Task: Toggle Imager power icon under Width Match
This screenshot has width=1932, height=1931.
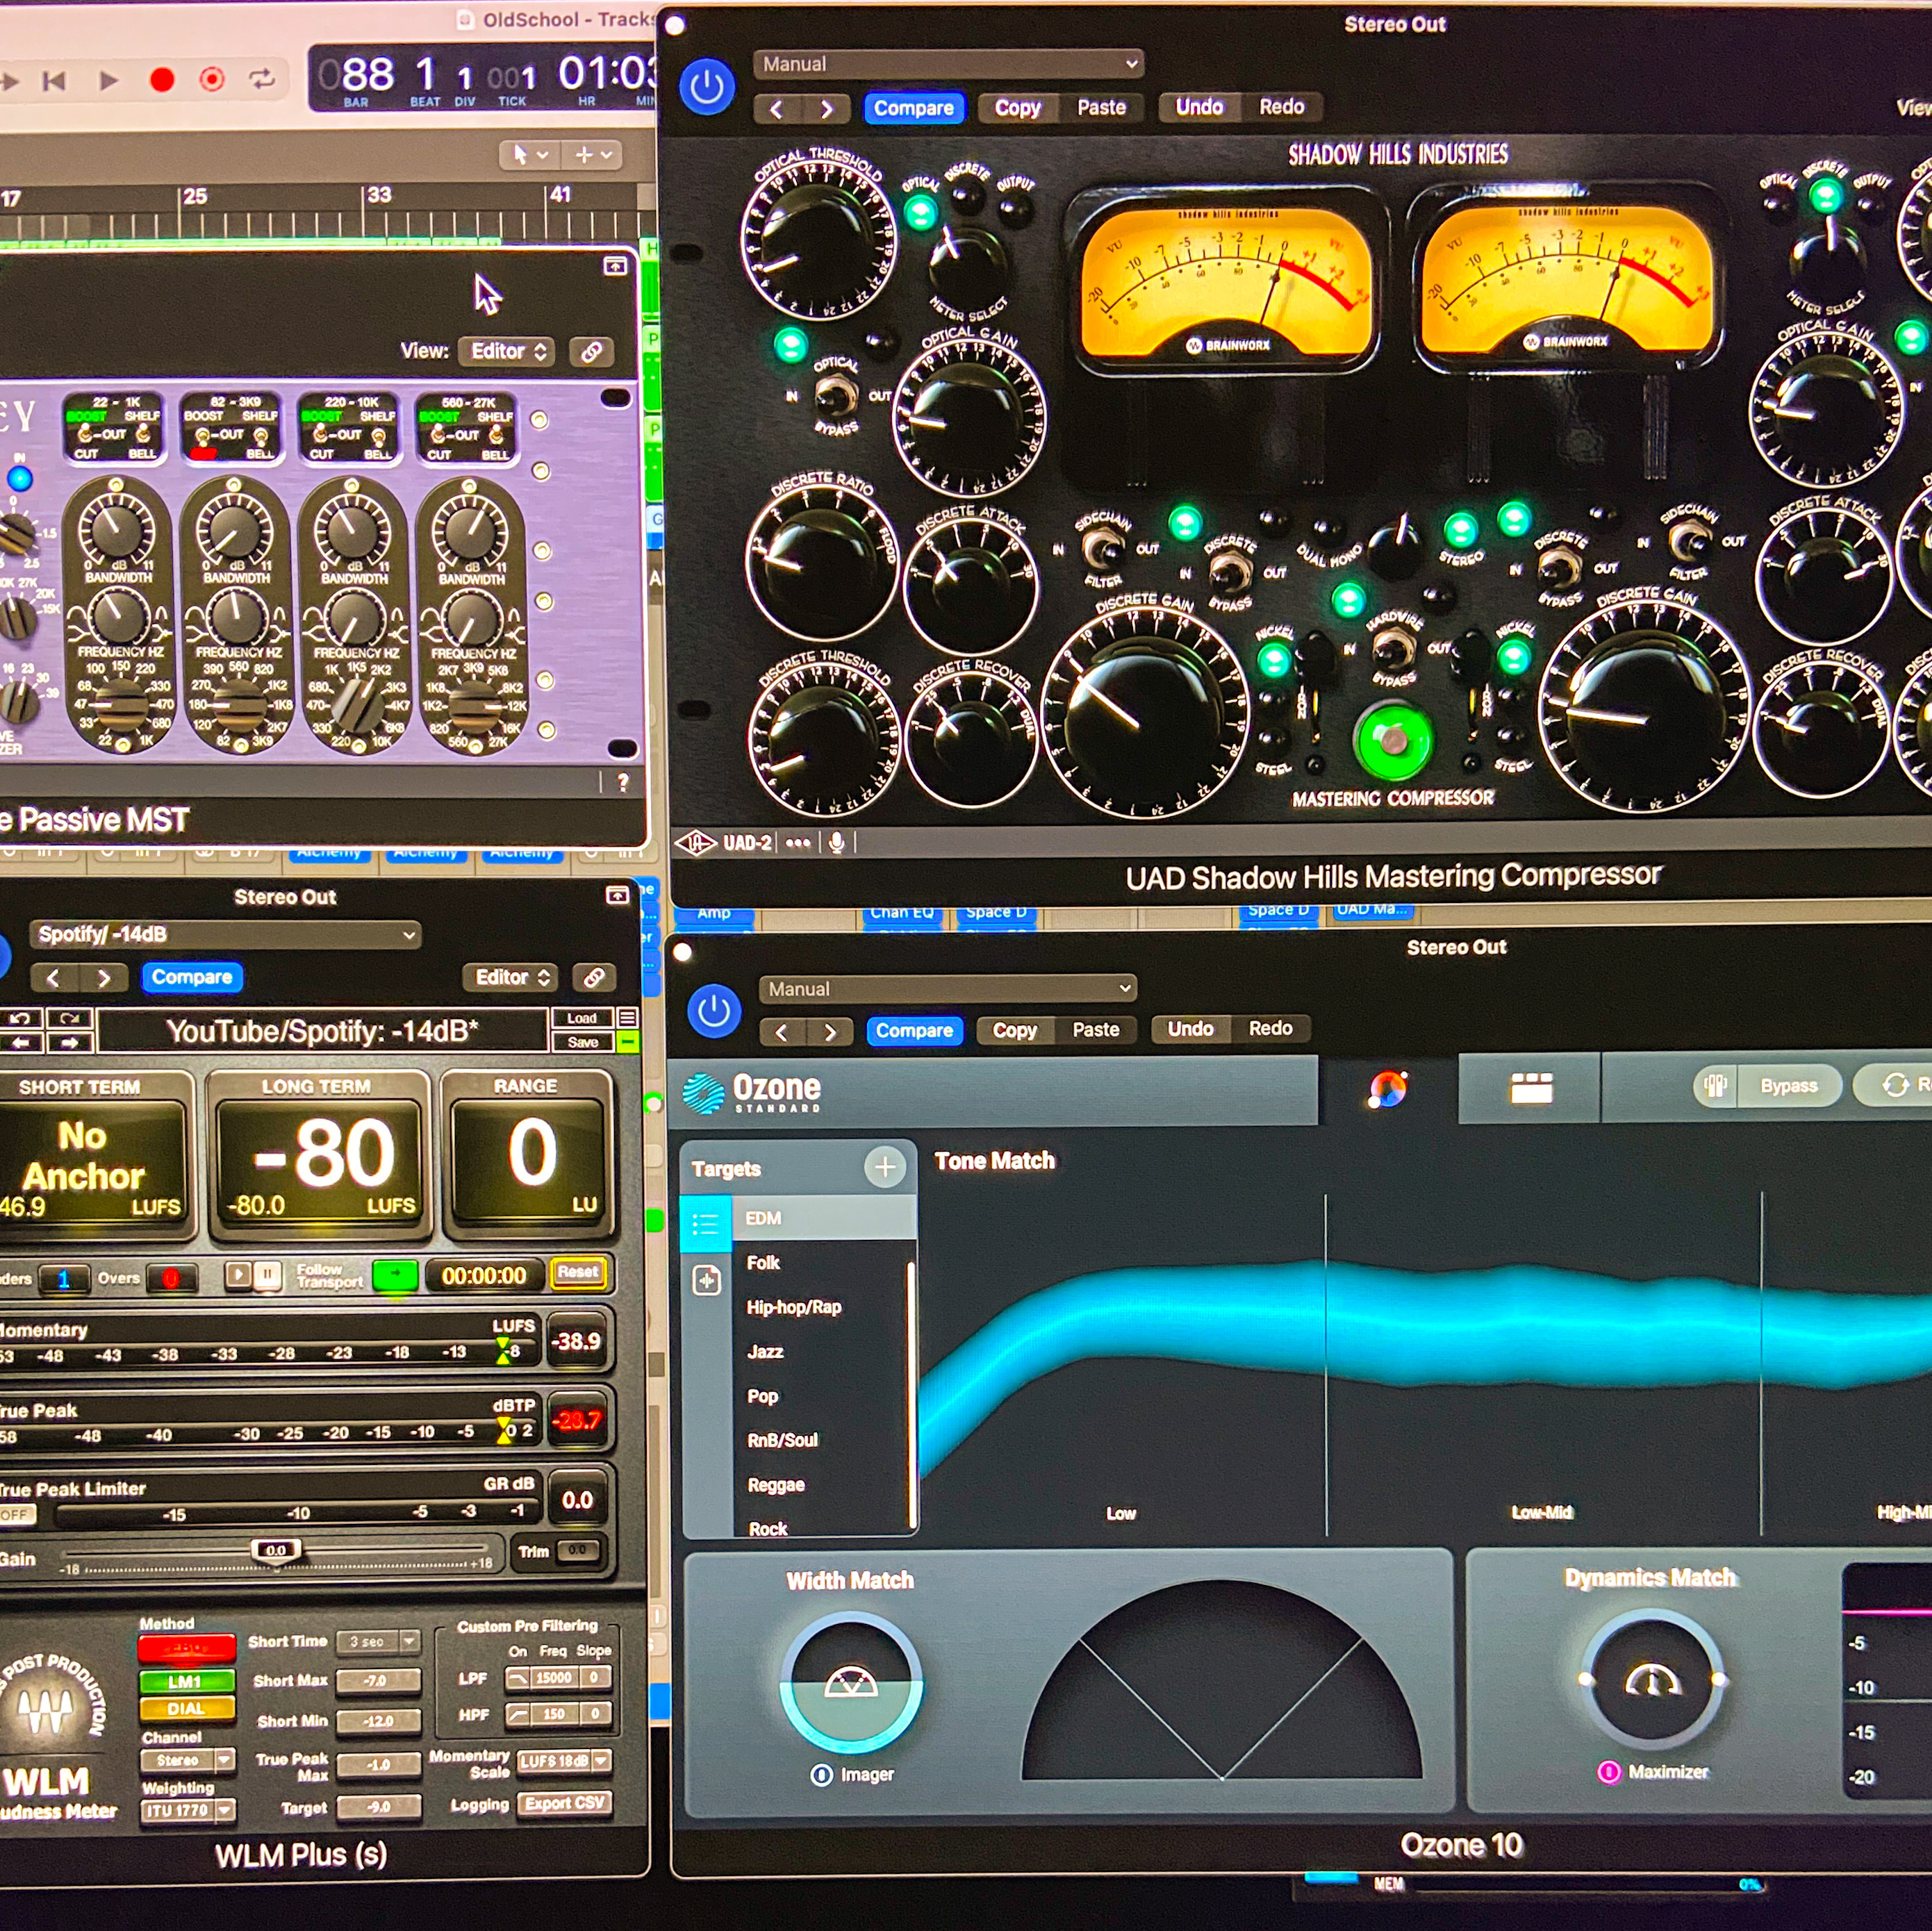Action: [821, 1775]
